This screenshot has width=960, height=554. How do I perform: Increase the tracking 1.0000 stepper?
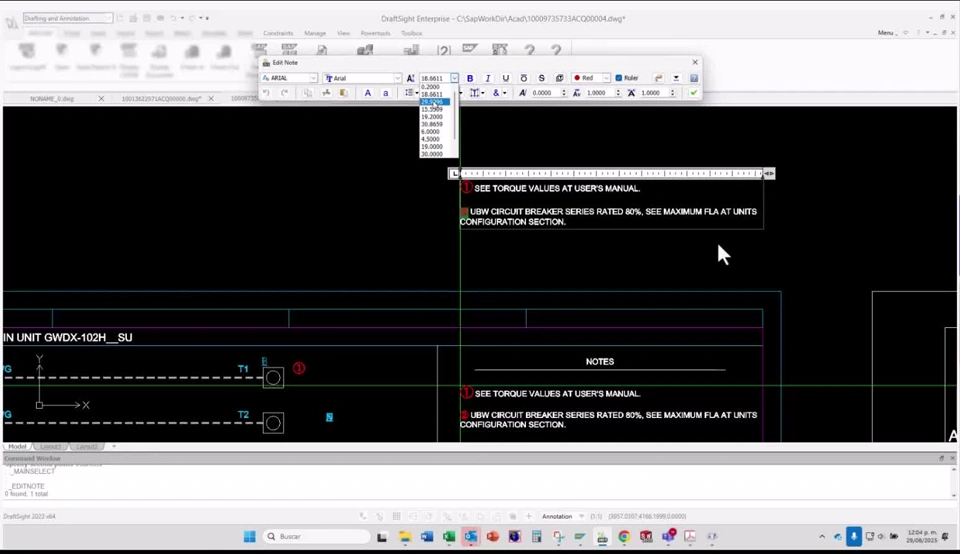618,91
